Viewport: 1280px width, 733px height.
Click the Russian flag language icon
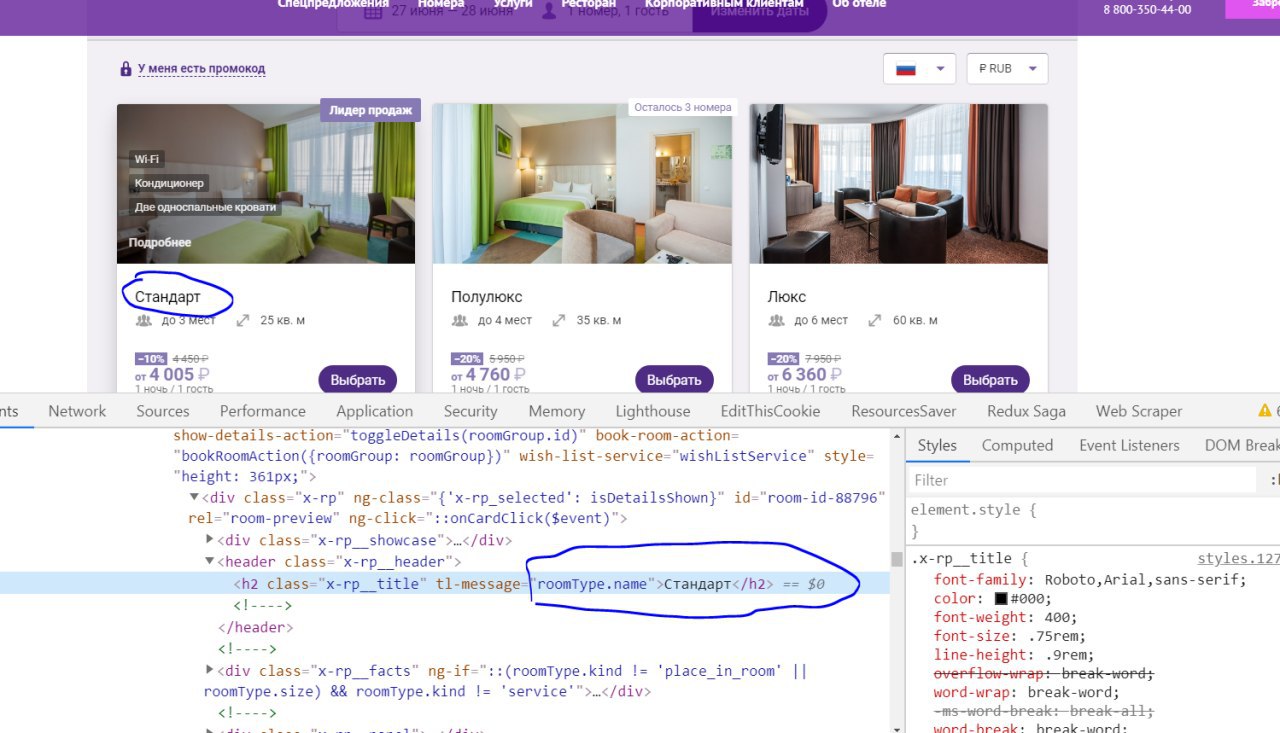[x=906, y=69]
